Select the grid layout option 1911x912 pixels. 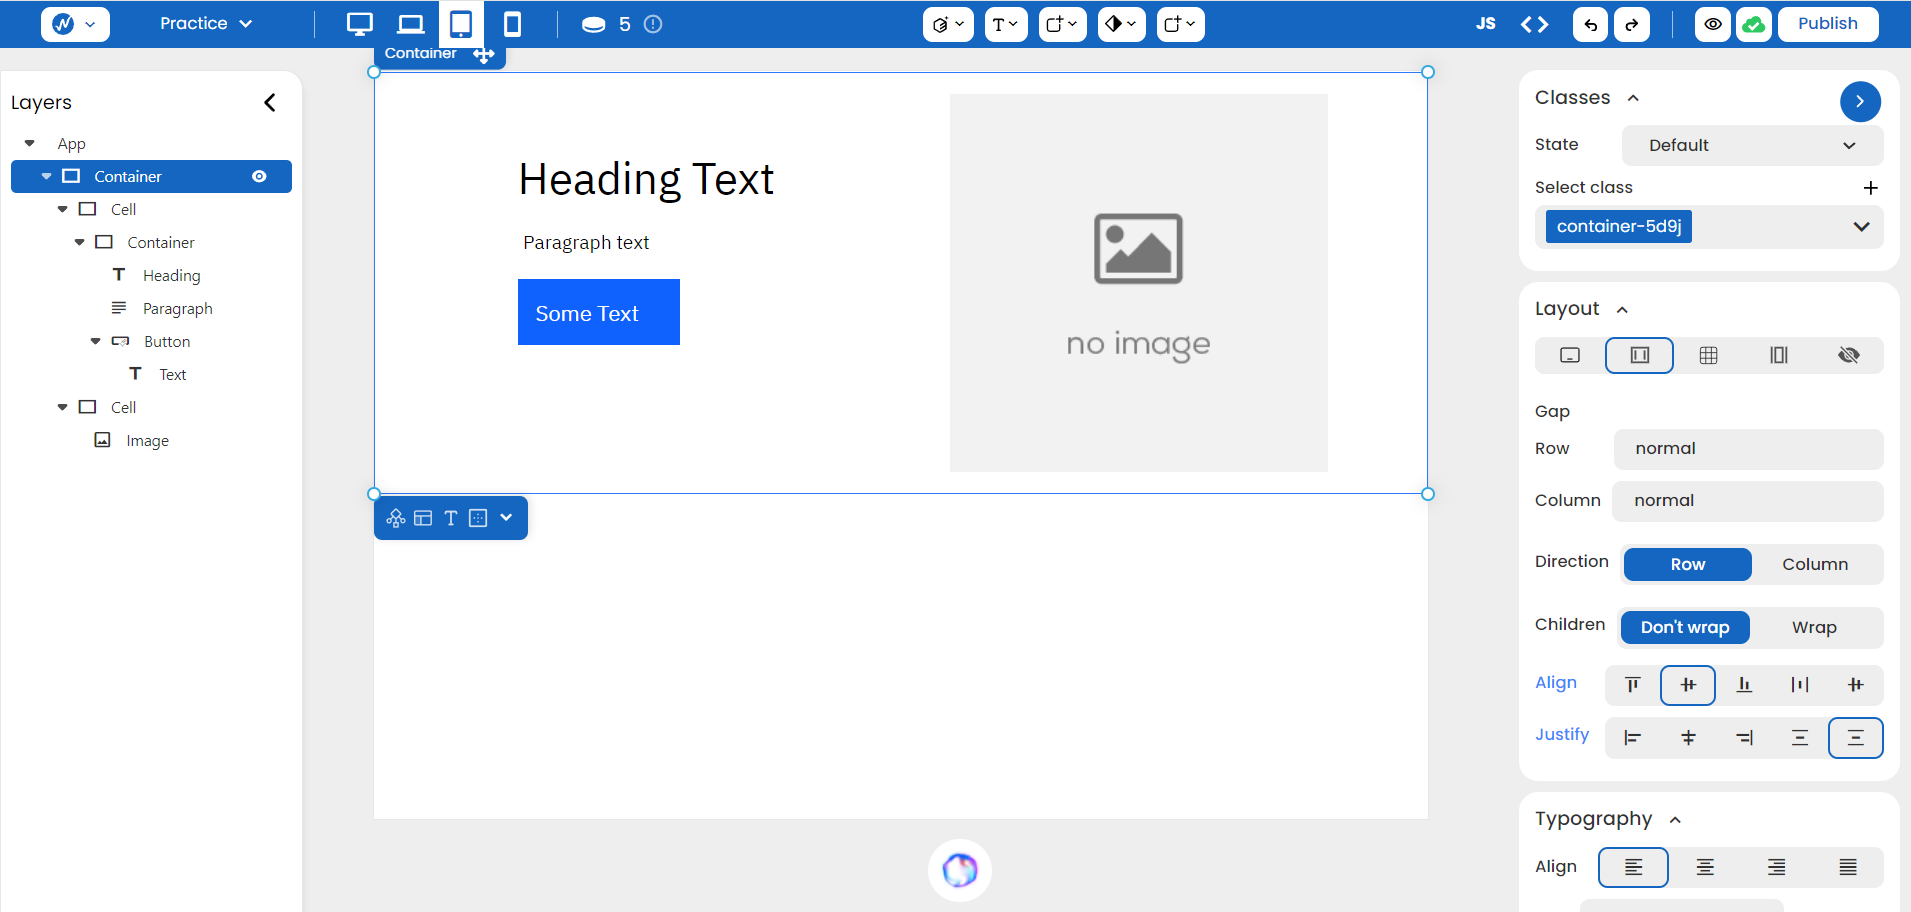tap(1709, 355)
